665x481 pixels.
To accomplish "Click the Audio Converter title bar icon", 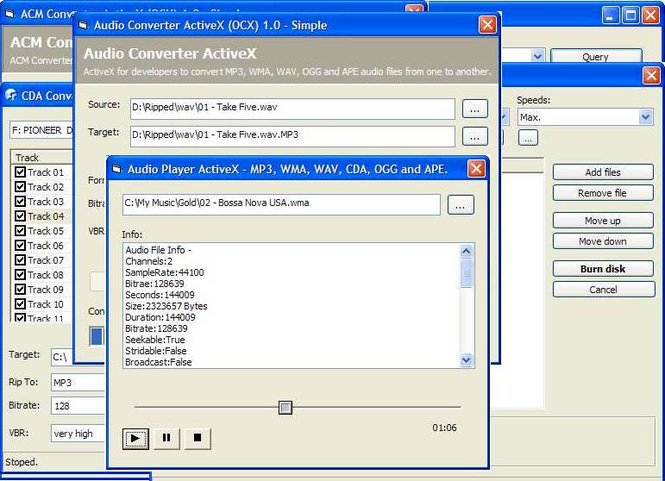I will tap(83, 25).
